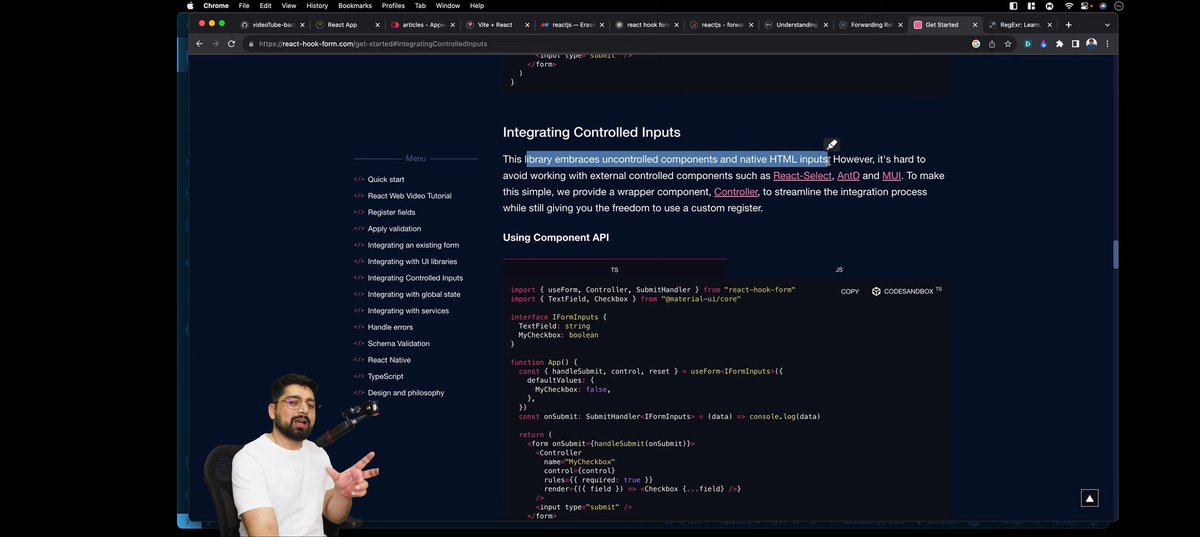Open the Apple menu
1200x537 pixels.
pyautogui.click(x=190, y=5)
